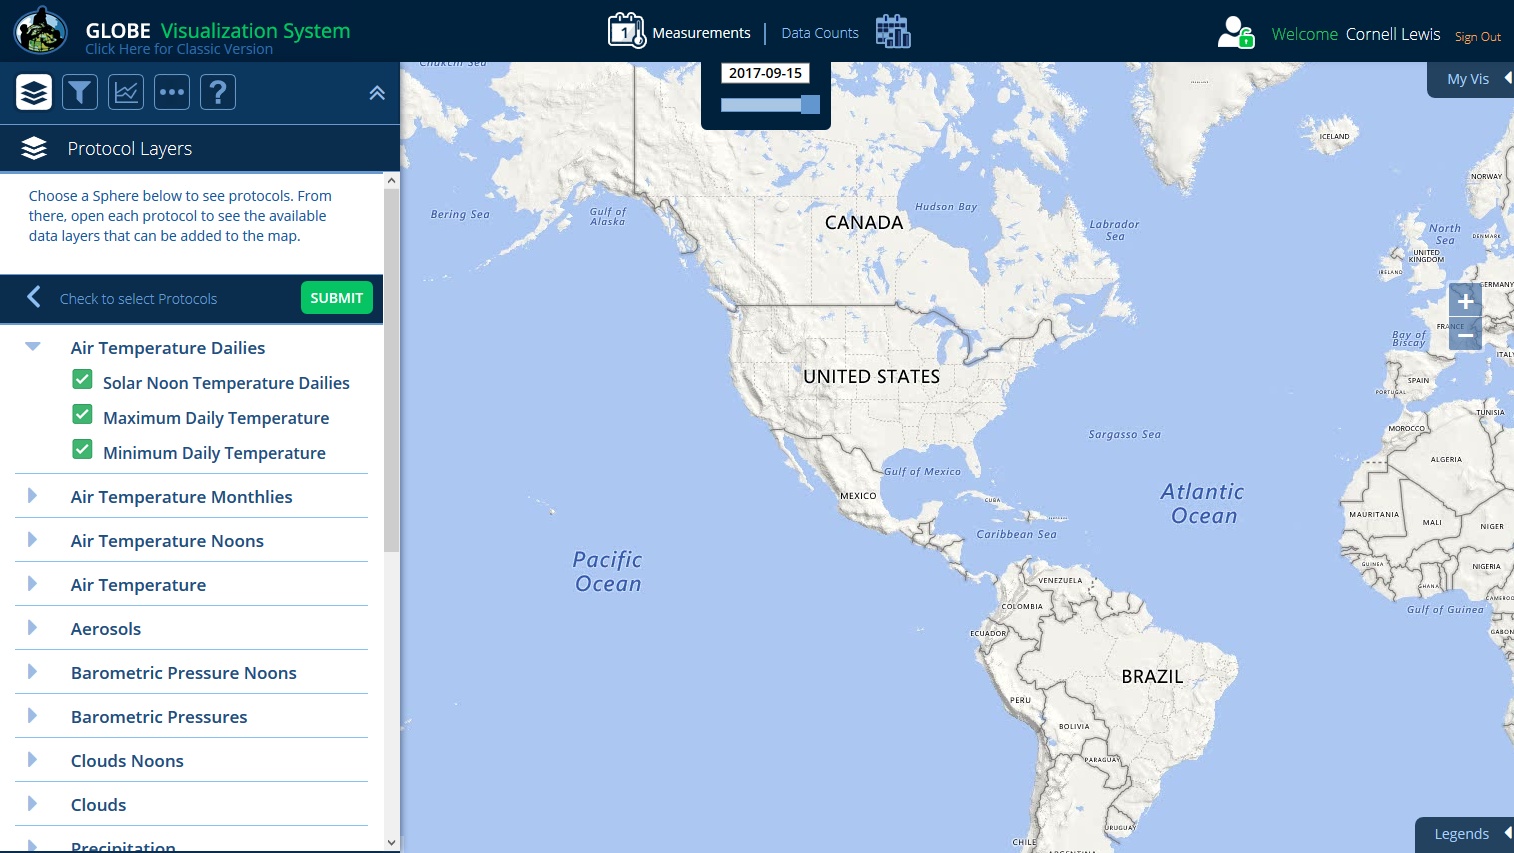The image size is (1514, 853).
Task: Uncheck Minimum Daily Temperature
Action: click(x=82, y=450)
